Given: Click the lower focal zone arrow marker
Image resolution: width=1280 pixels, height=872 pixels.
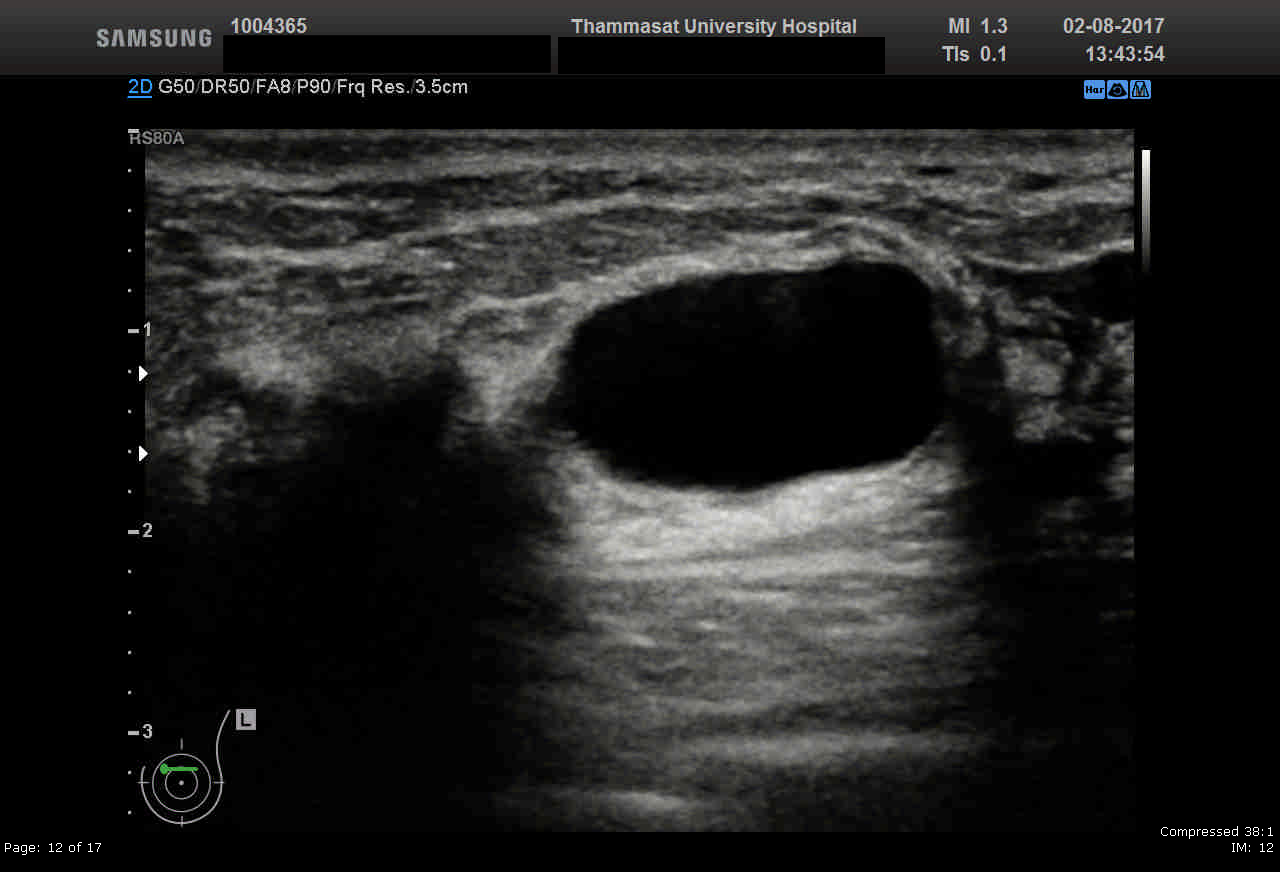Looking at the screenshot, I should point(143,453).
